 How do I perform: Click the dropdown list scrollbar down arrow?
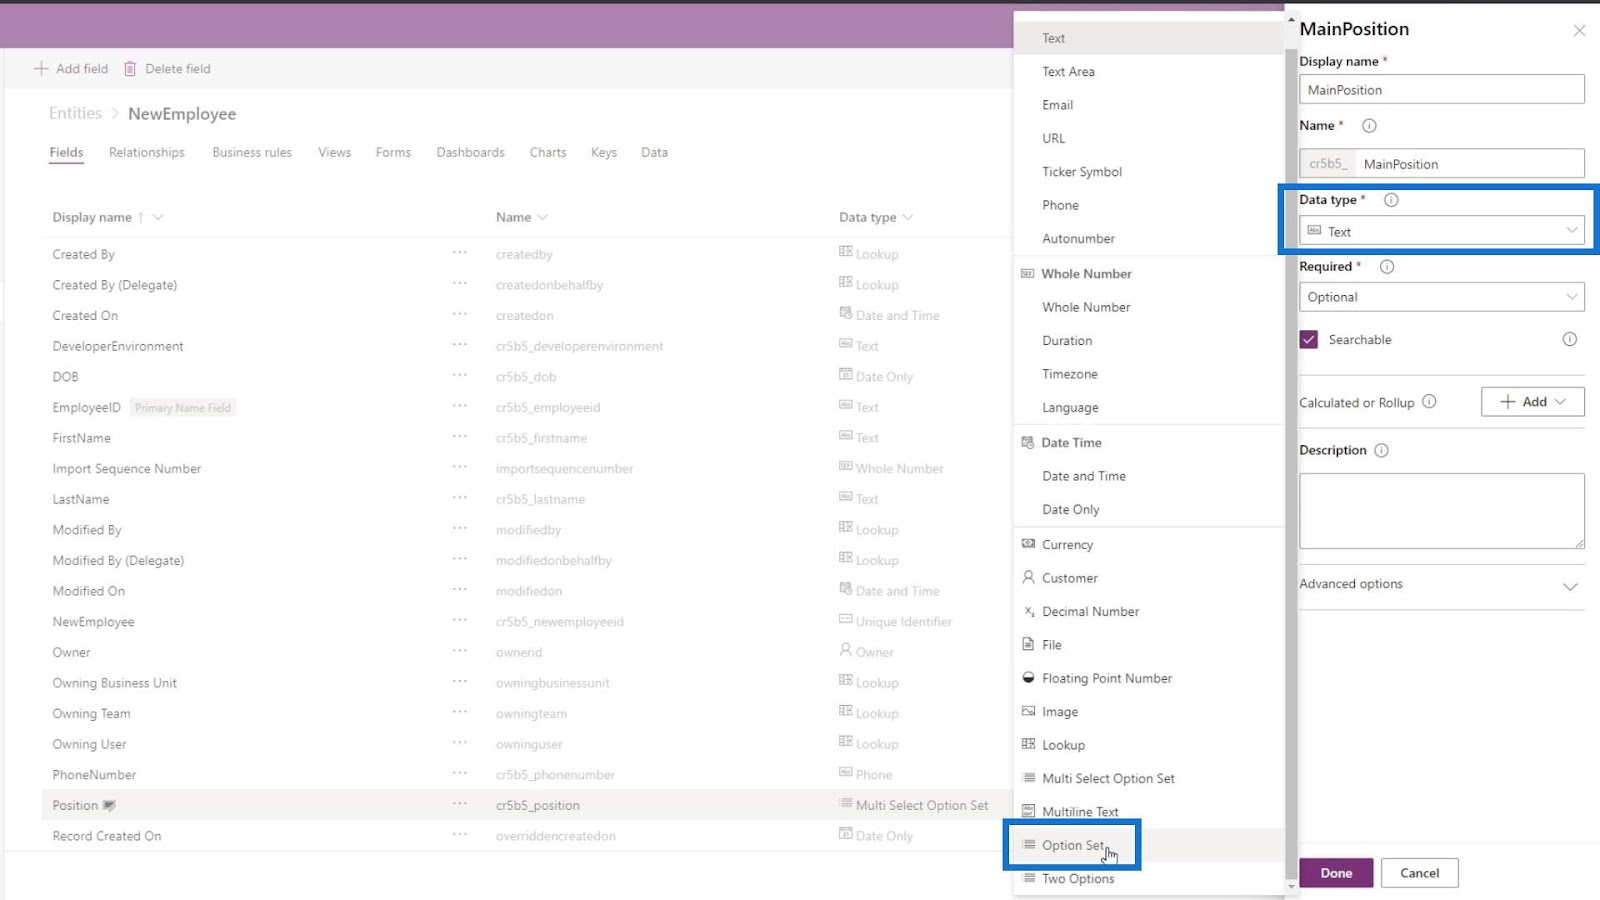[1291, 886]
